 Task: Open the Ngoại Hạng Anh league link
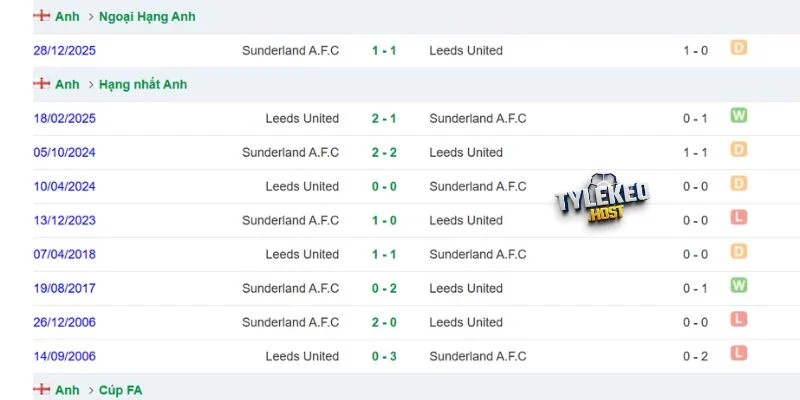147,16
